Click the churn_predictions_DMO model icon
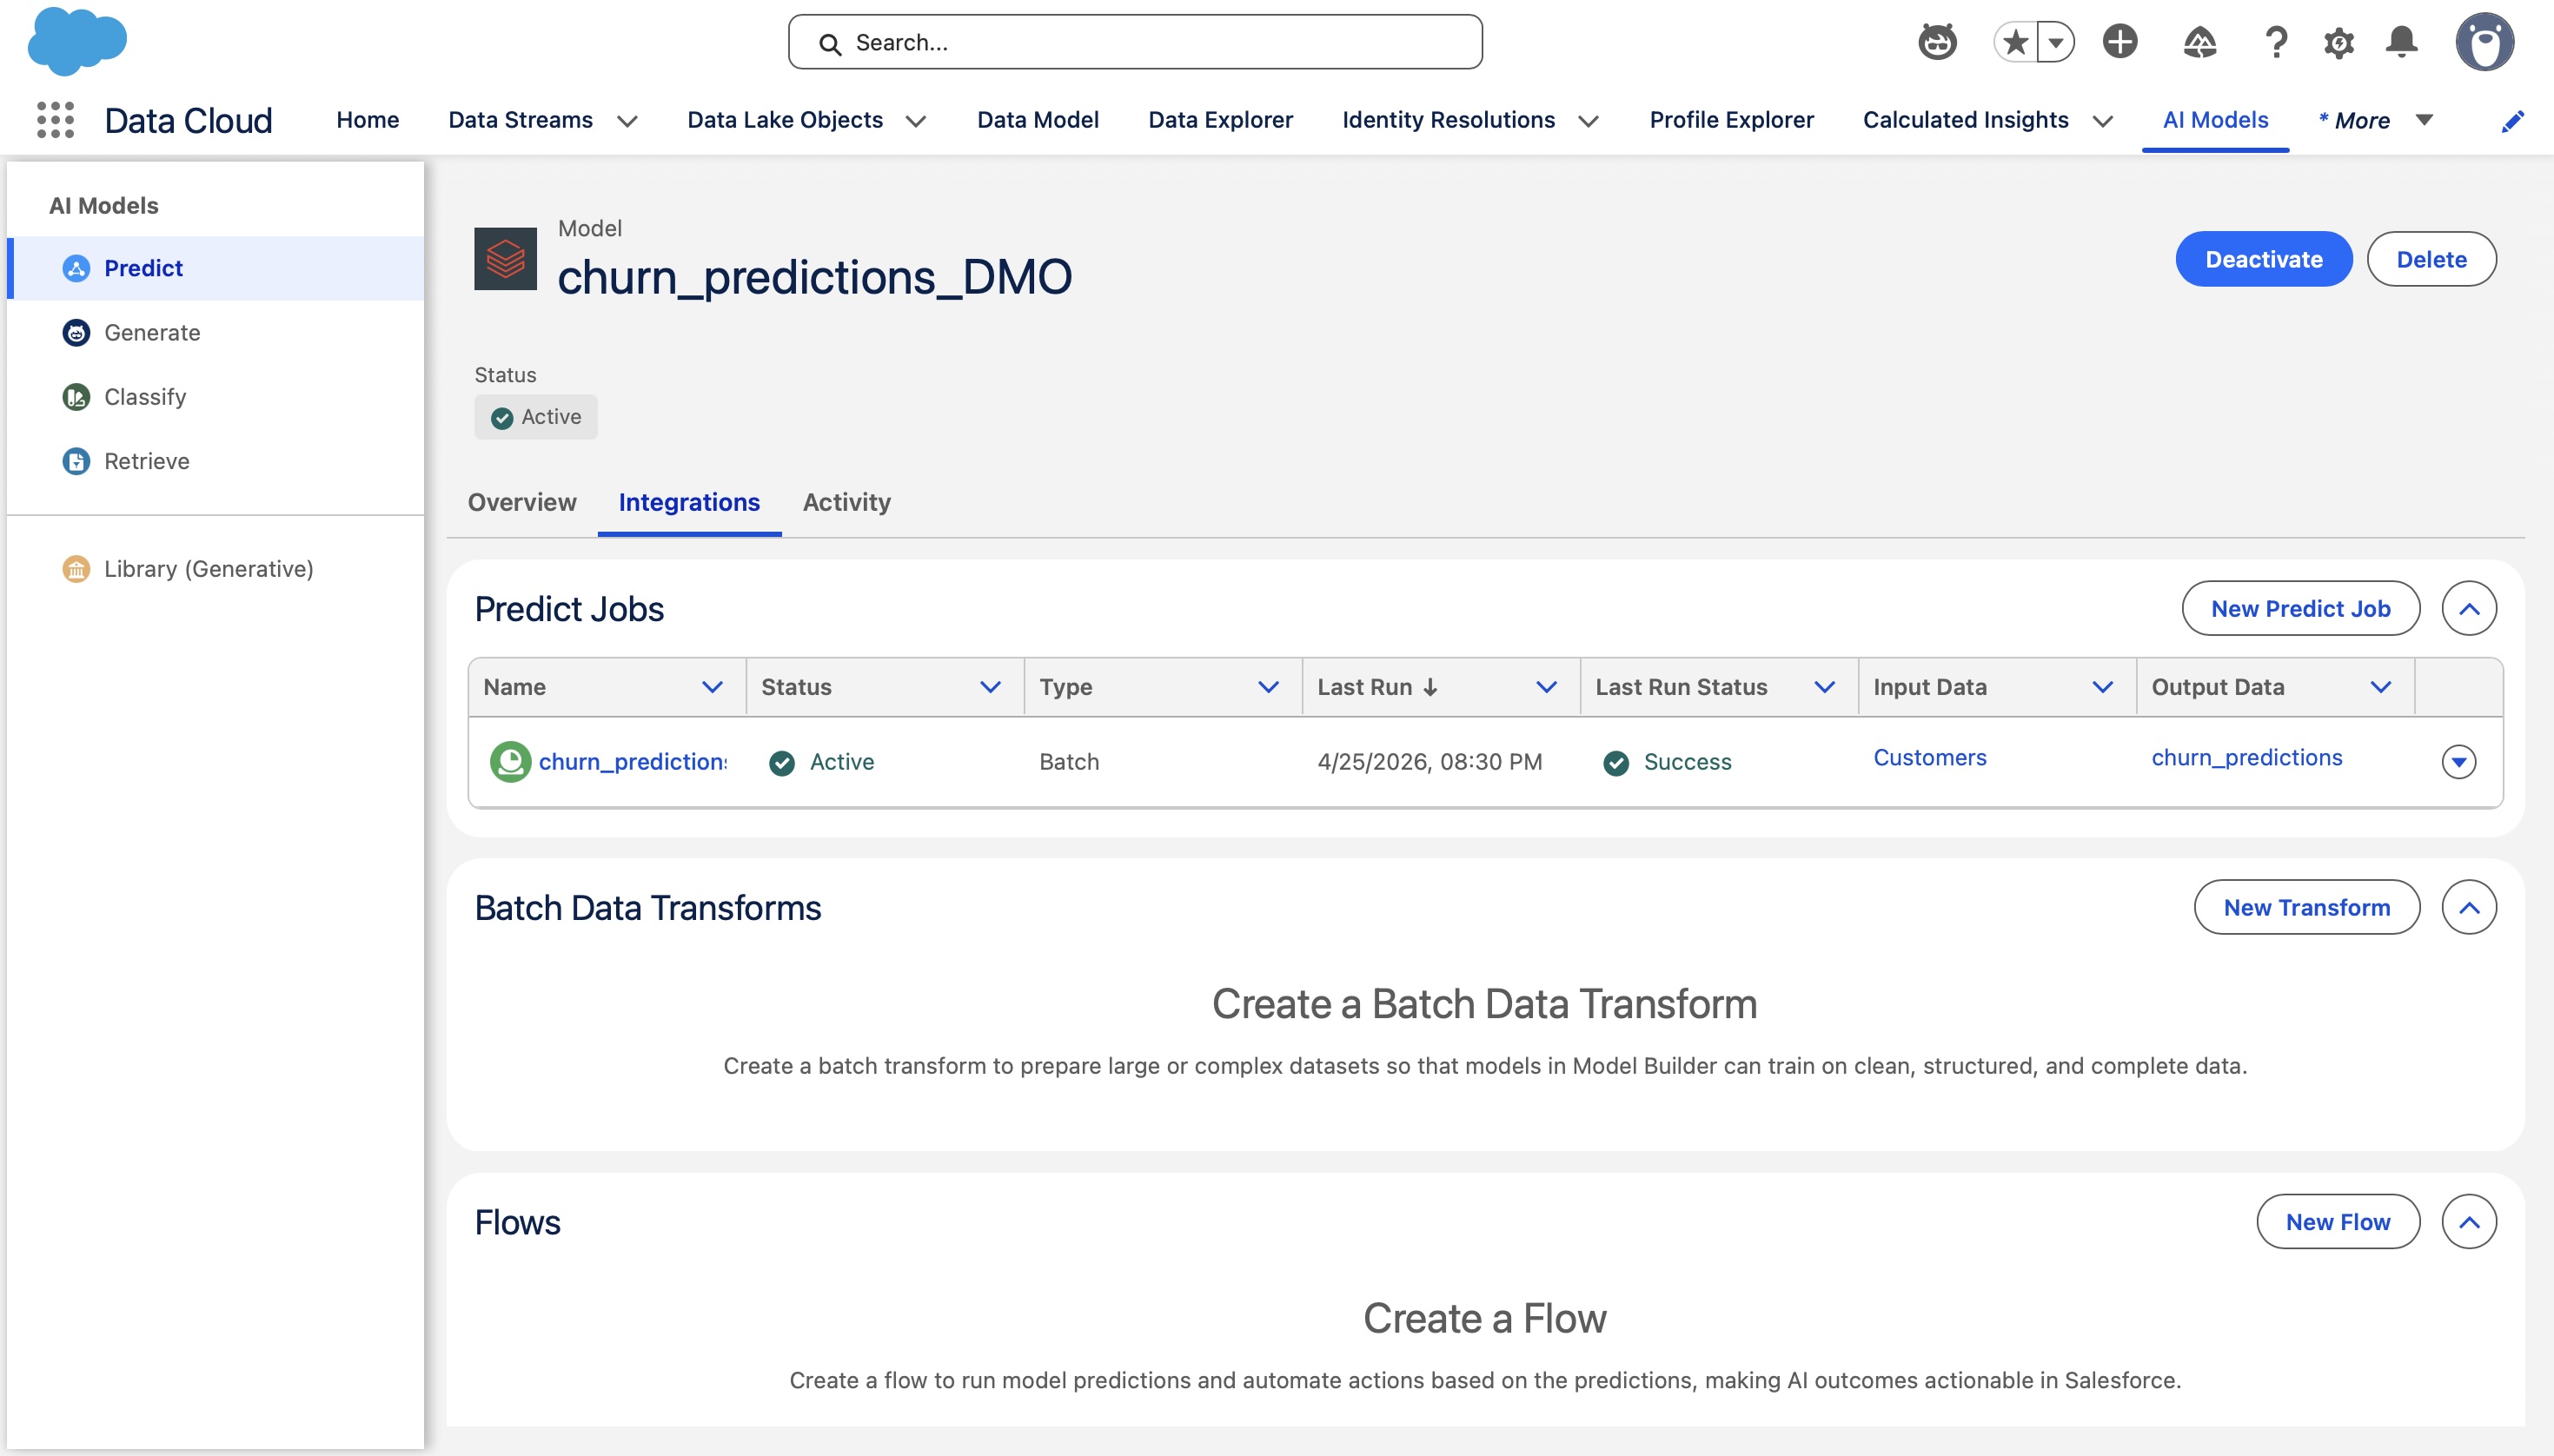 (505, 259)
